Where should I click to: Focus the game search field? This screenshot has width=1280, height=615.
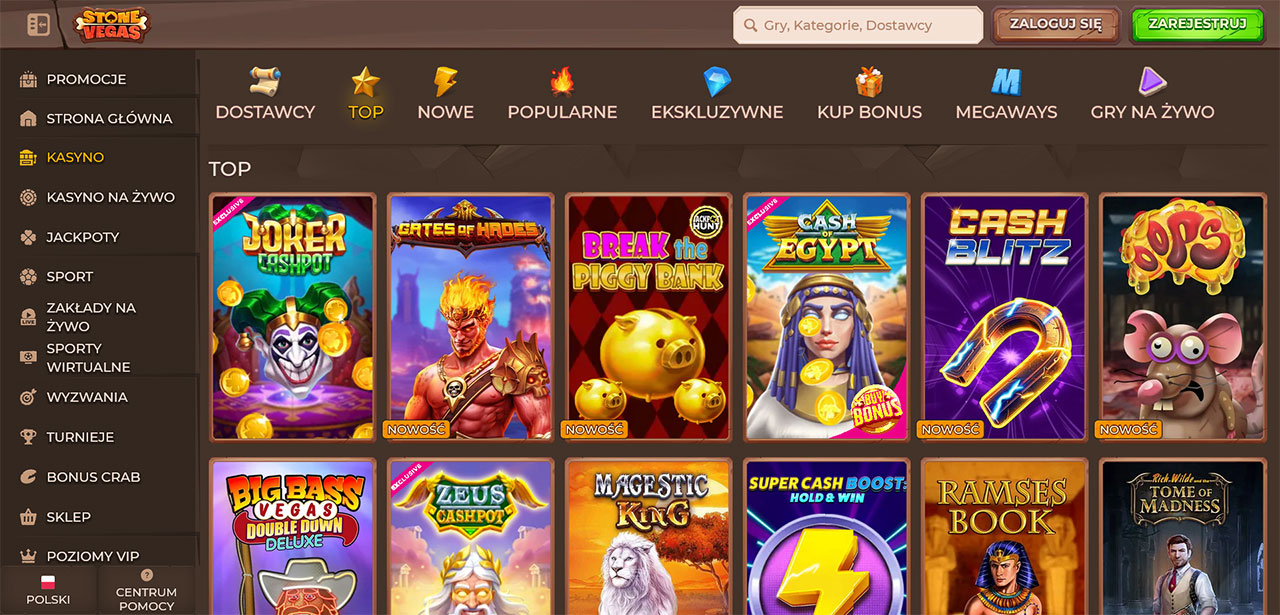point(858,26)
